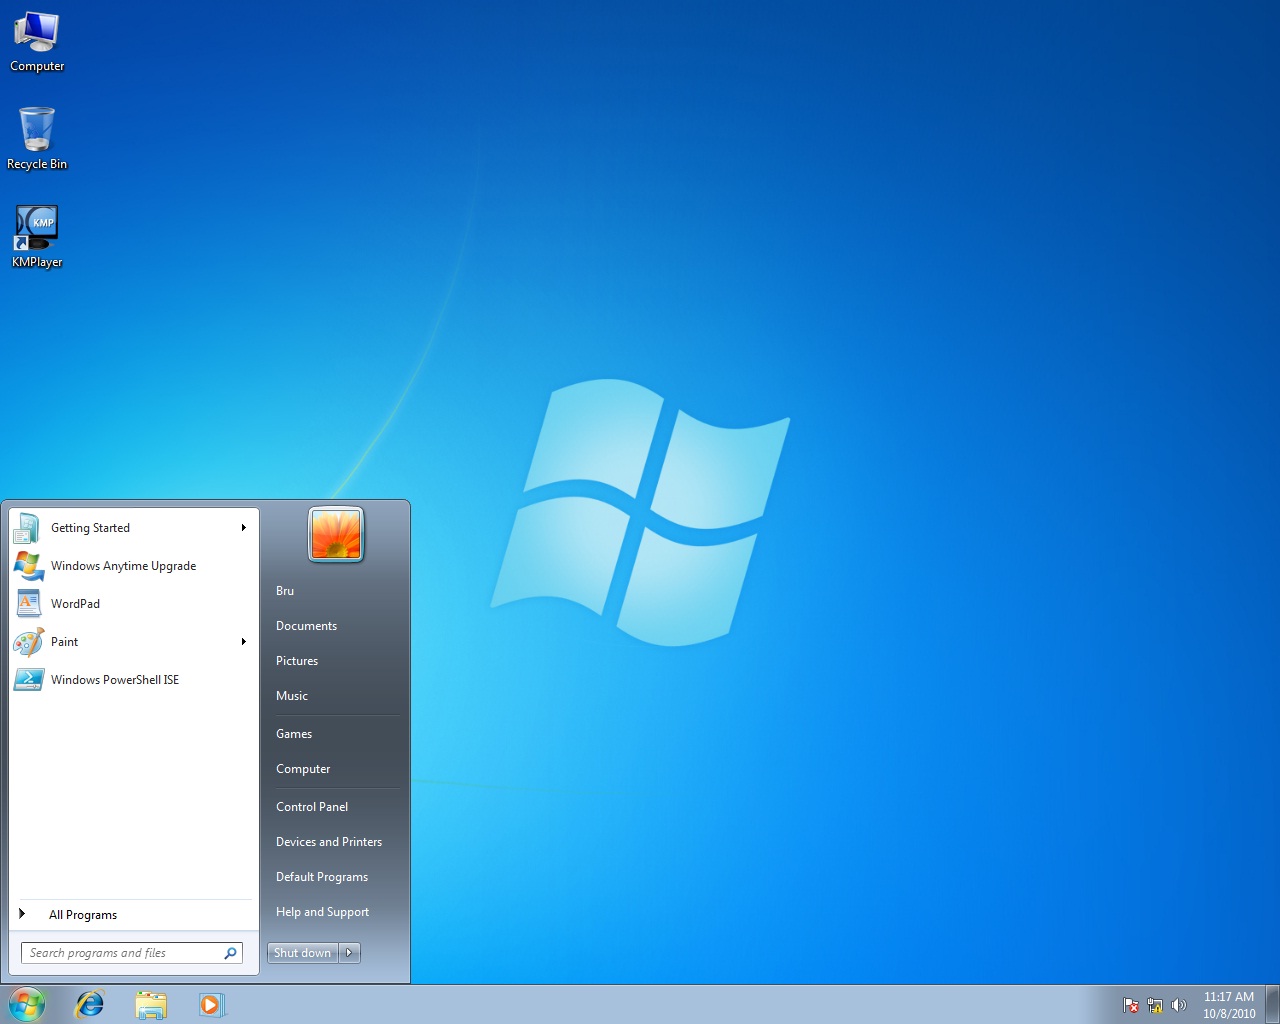The width and height of the screenshot is (1280, 1024).
Task: Click the user account picture
Action: 336,535
